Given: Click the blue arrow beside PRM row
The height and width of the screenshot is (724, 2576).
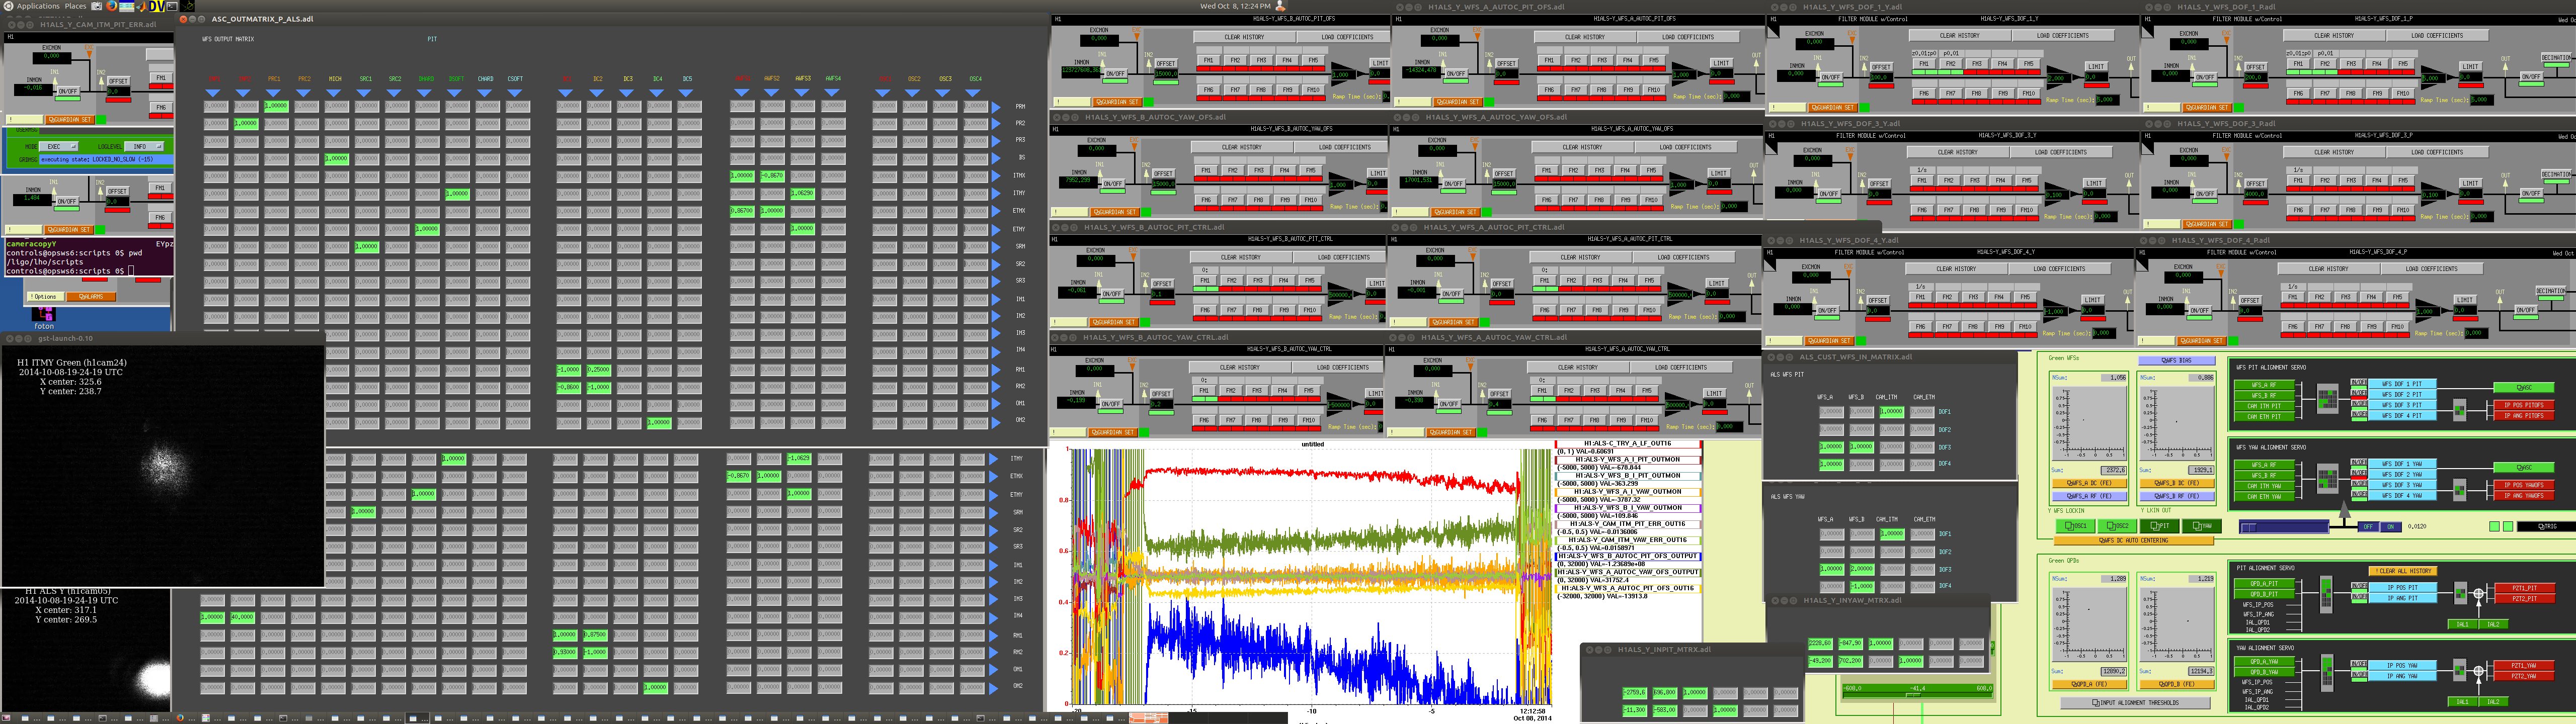Looking at the screenshot, I should (x=996, y=107).
